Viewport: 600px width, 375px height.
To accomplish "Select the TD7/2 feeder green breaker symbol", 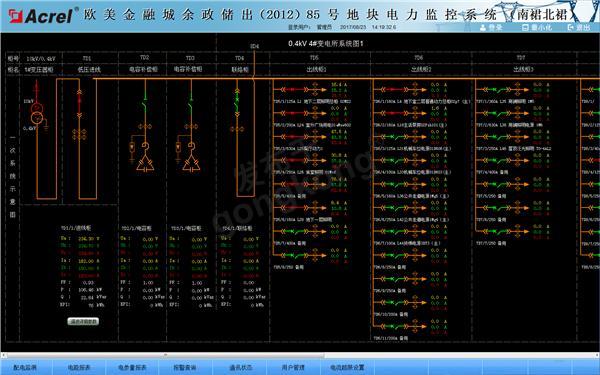I will pos(496,113).
